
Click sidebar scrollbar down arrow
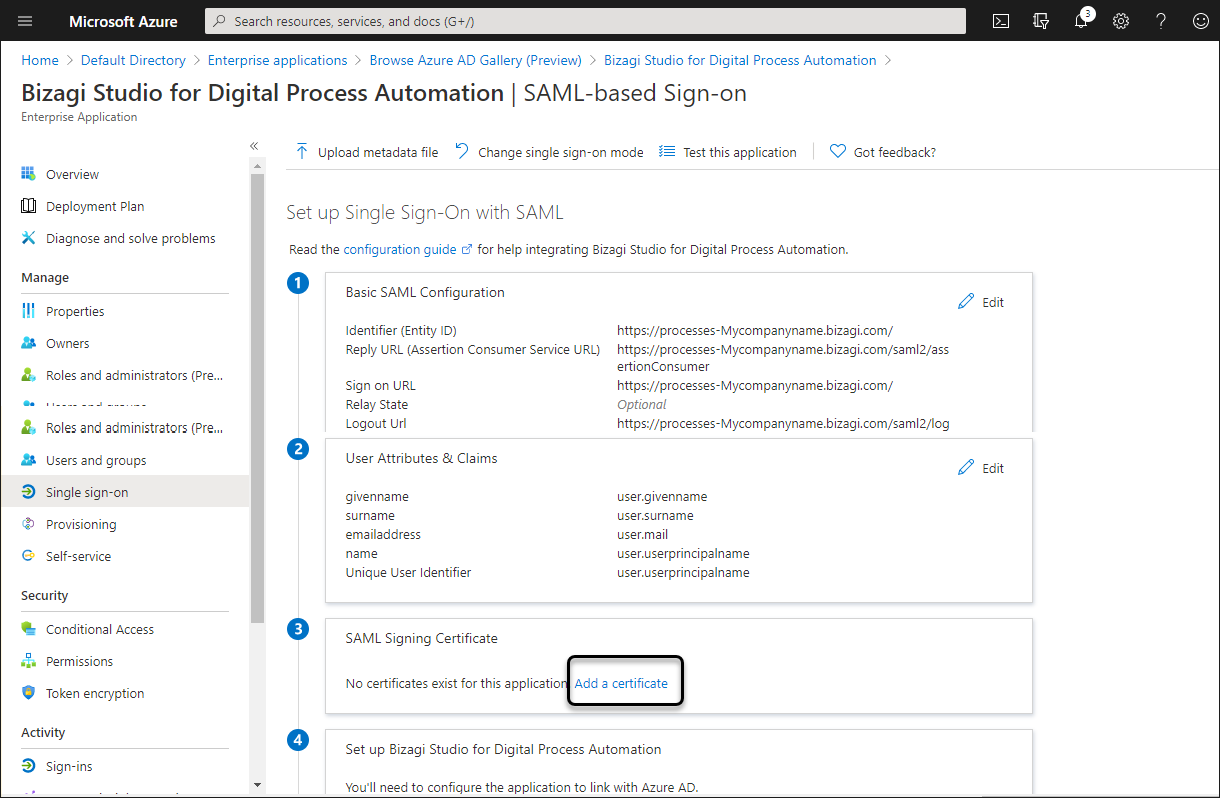coord(257,785)
